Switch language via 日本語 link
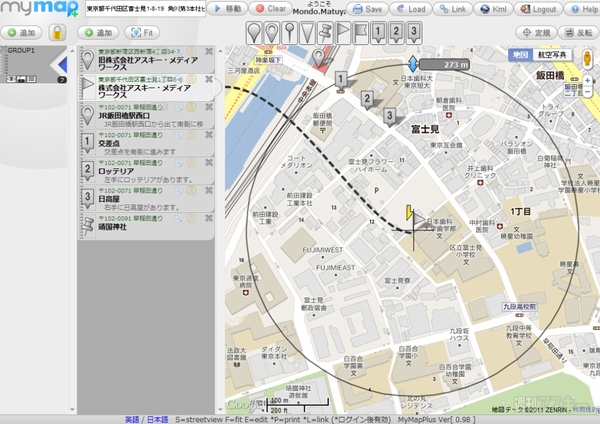 point(158,419)
